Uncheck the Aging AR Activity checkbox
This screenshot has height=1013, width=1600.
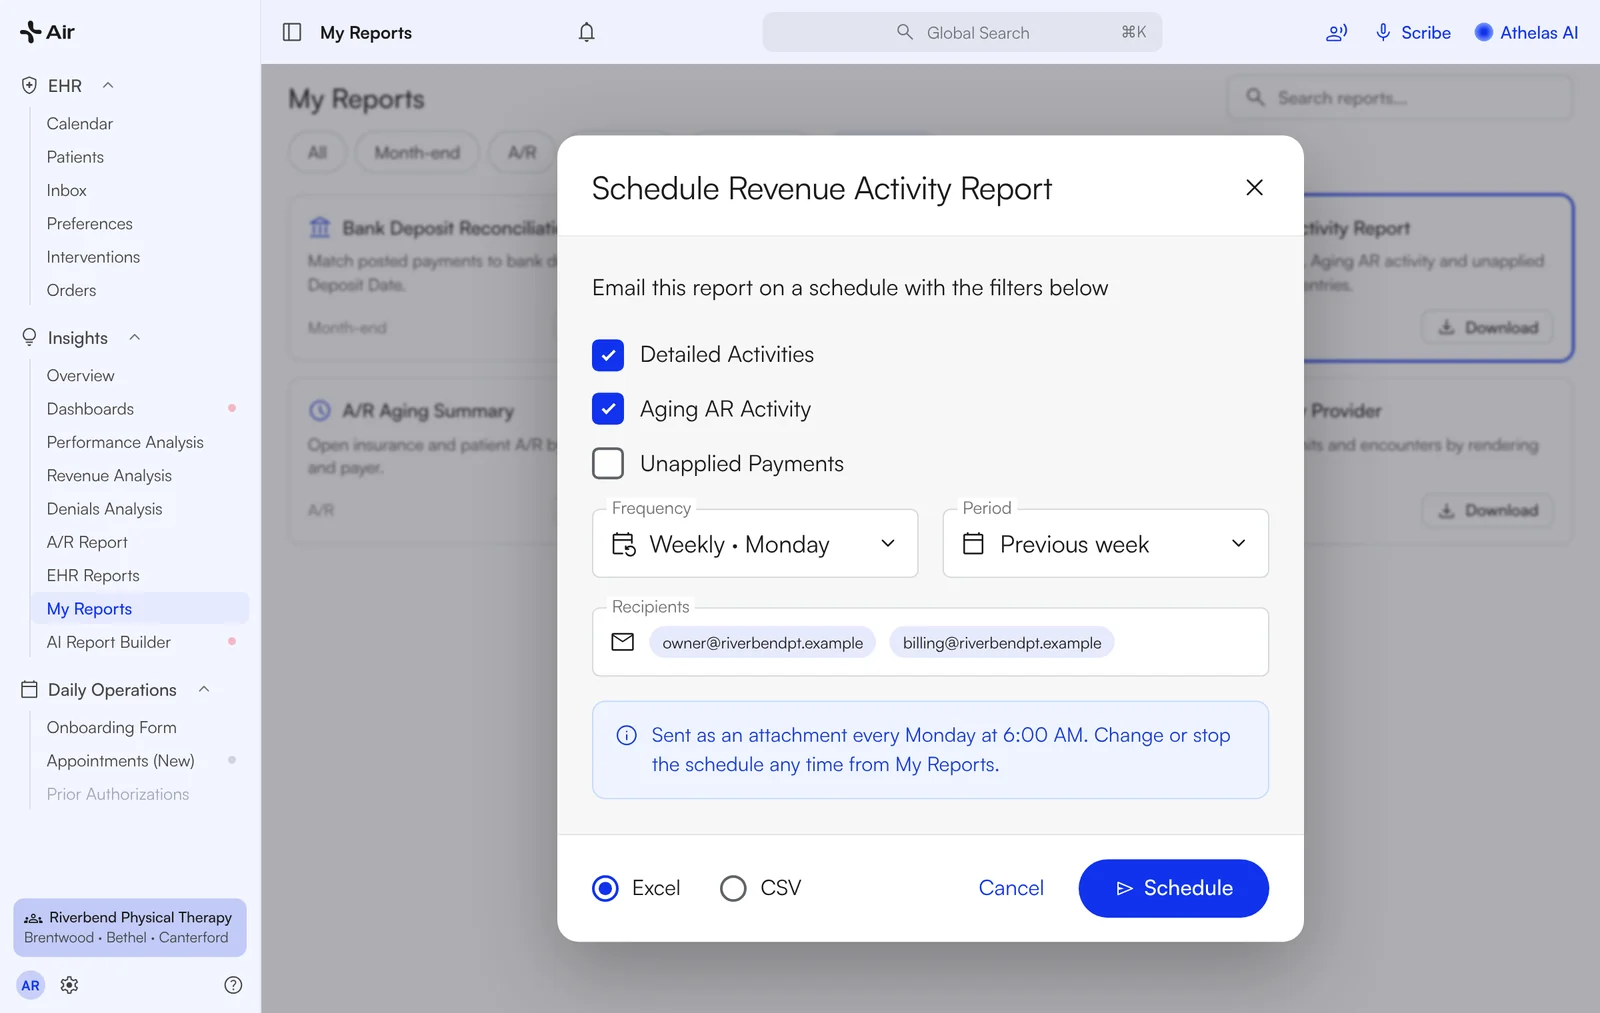tap(608, 409)
